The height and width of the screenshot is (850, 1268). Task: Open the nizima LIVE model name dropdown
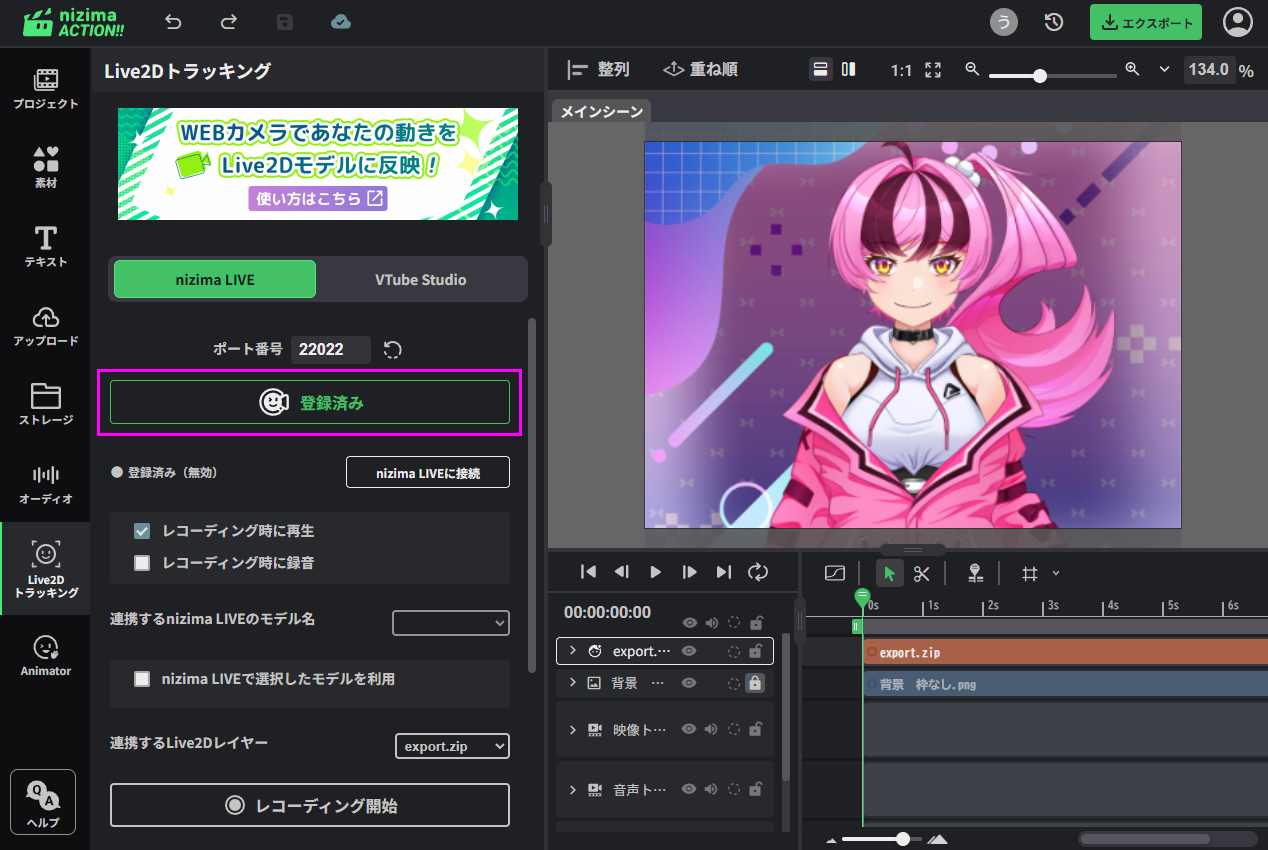(x=450, y=623)
